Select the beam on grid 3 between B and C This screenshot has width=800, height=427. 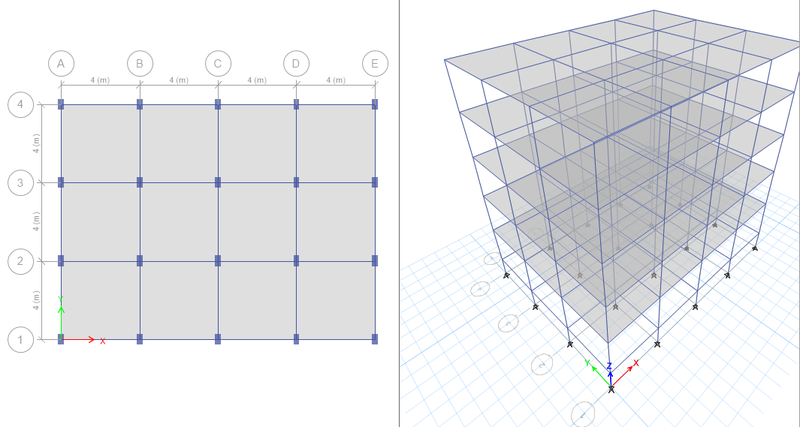179,182
